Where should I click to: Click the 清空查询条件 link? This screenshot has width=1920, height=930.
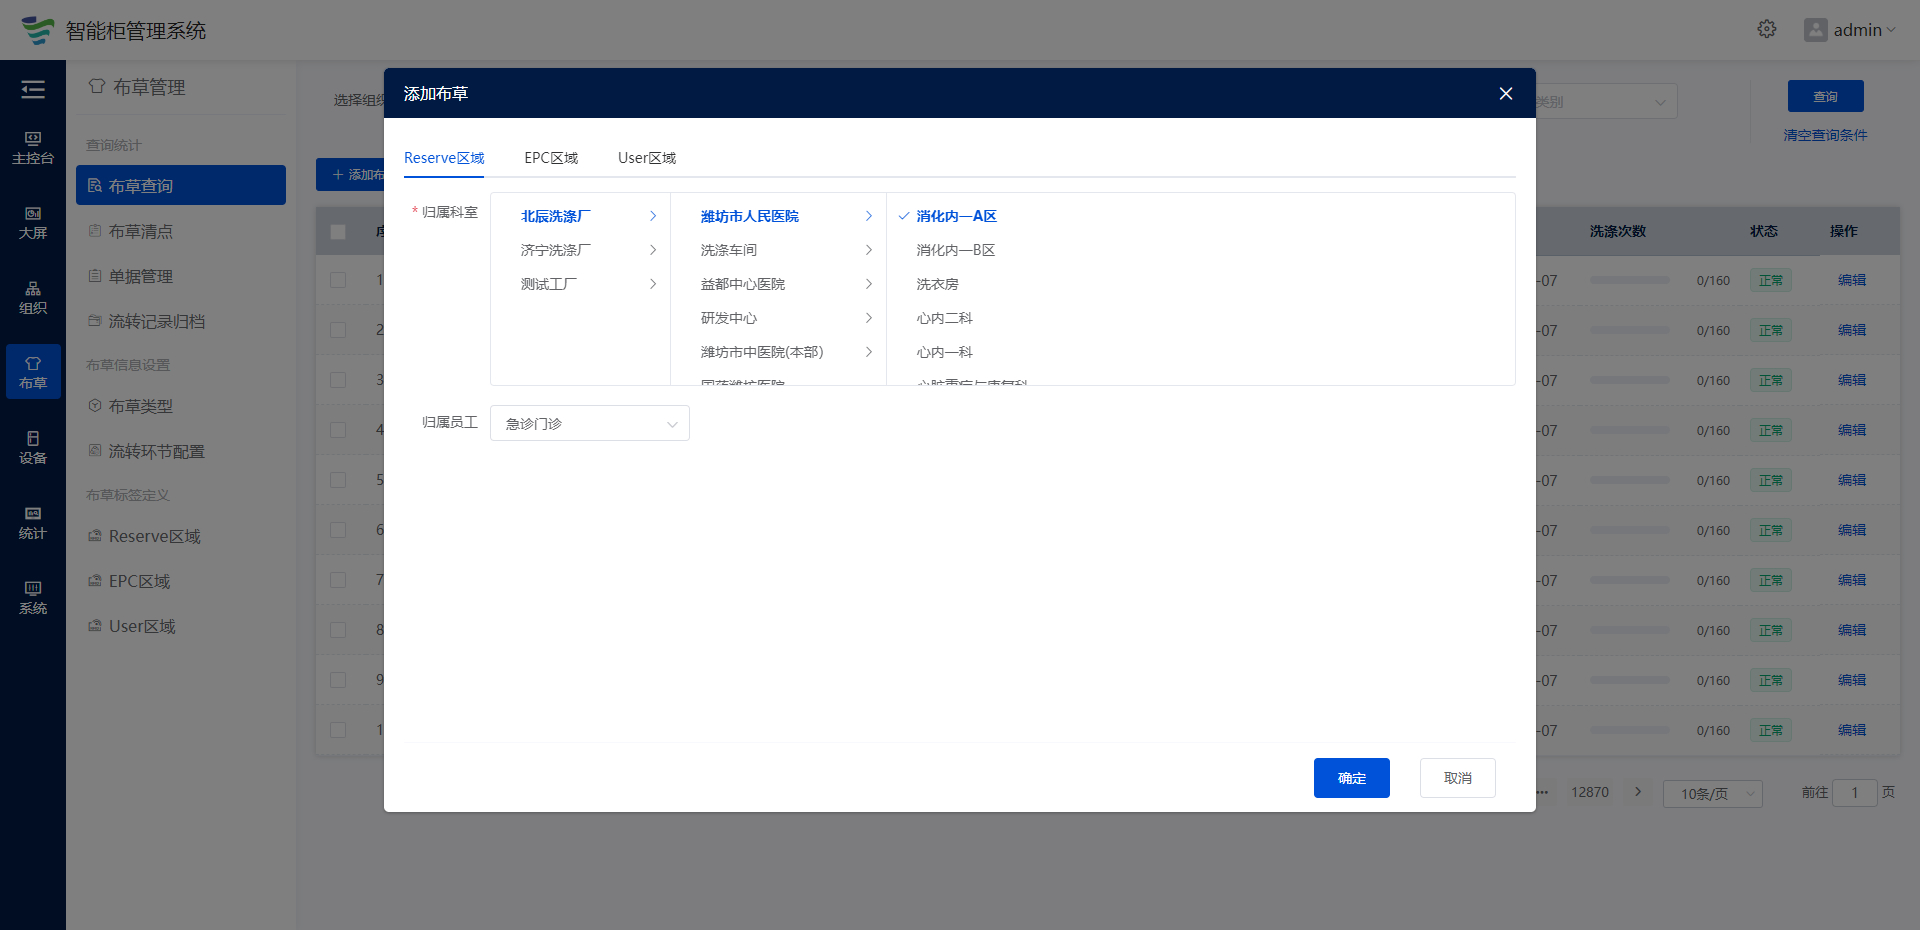(x=1826, y=135)
